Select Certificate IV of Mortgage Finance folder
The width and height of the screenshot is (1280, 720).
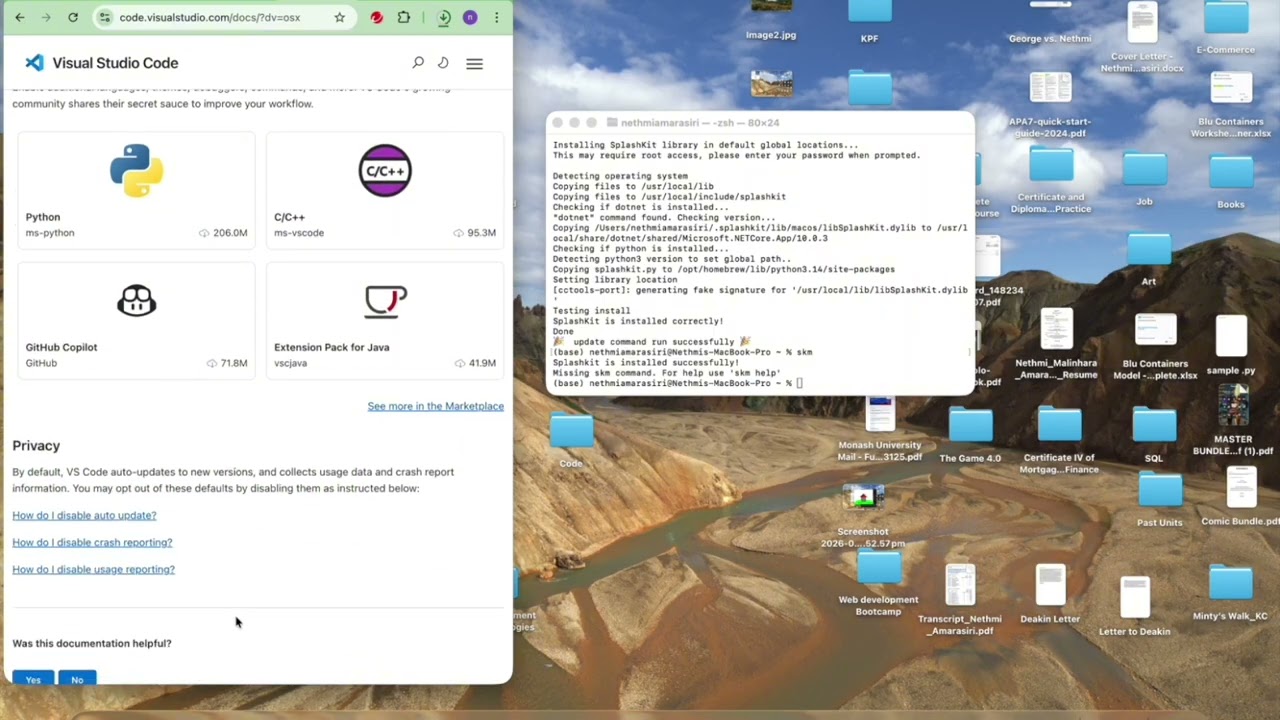click(x=1059, y=441)
